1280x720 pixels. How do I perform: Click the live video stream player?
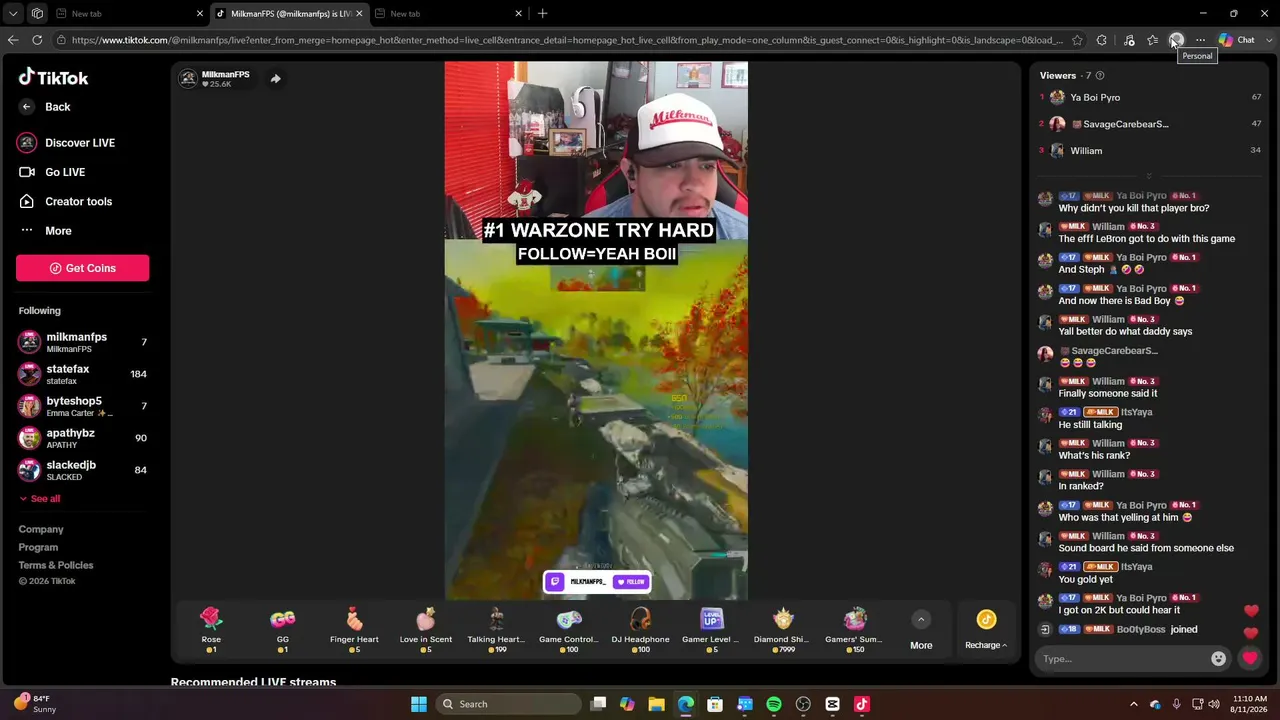[596, 331]
